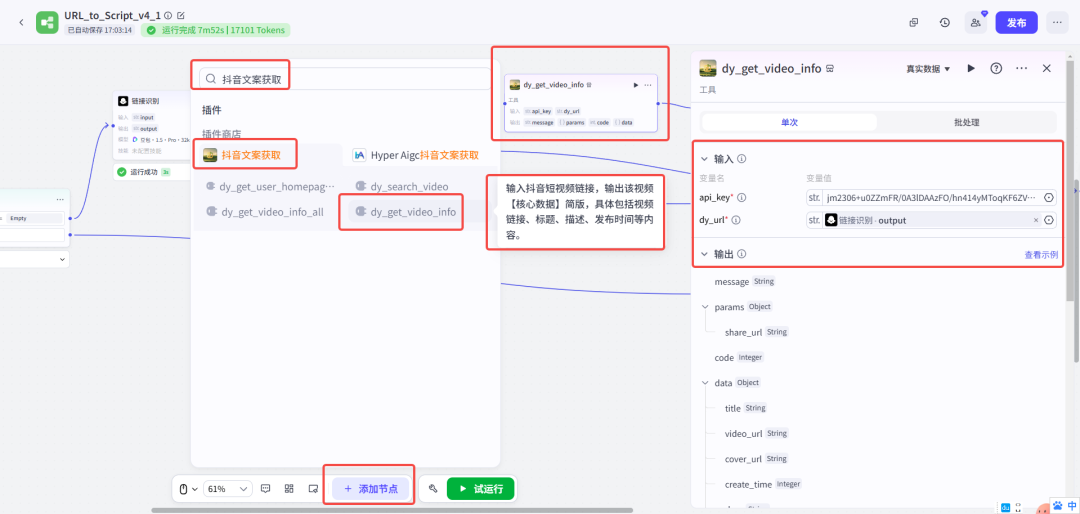Toggle the minimap icon in bottom toolbar
1080x514 pixels.
313,489
